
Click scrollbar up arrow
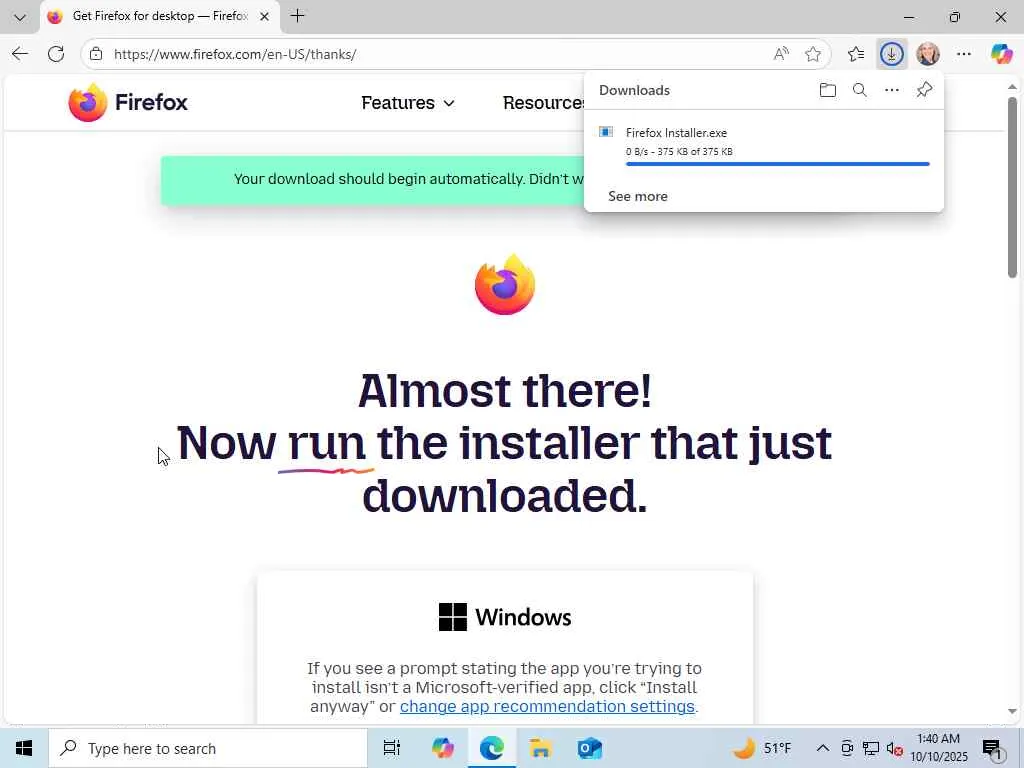1012,86
